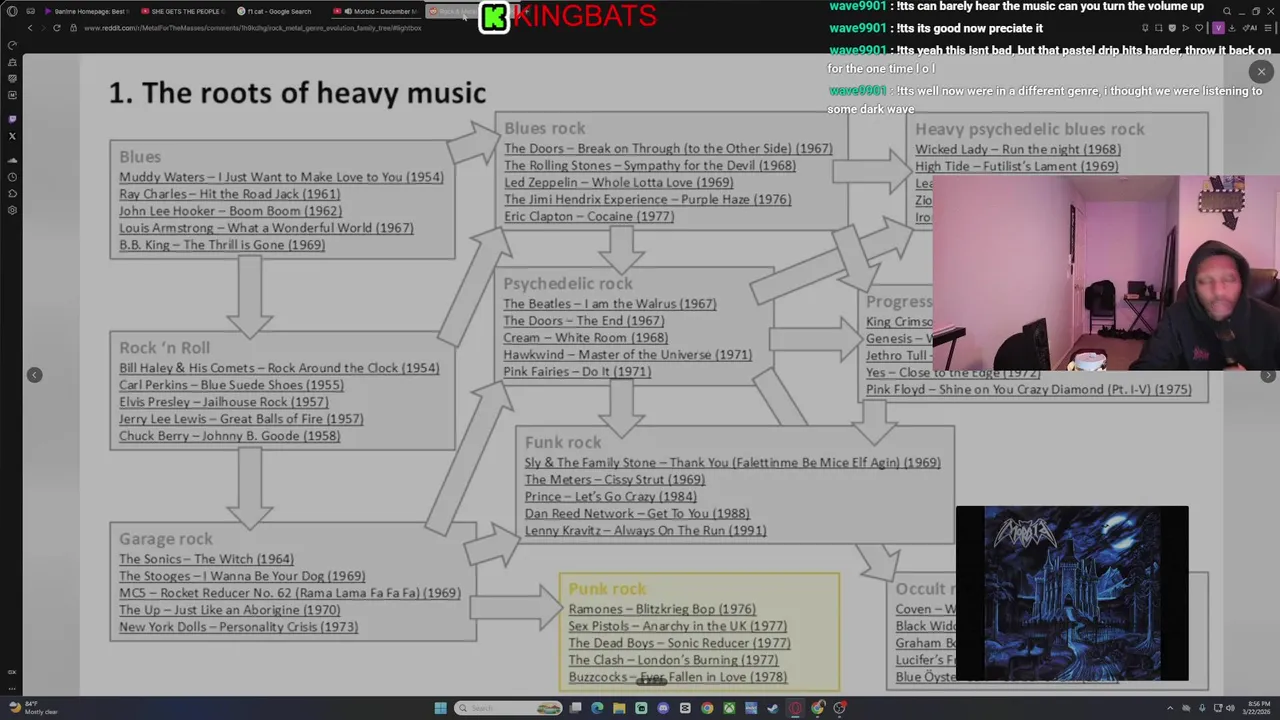Viewport: 1280px width, 720px height.
Task: Click Pink Floyd – Shine on You Crazy Diamond
Action: [x=1028, y=389]
